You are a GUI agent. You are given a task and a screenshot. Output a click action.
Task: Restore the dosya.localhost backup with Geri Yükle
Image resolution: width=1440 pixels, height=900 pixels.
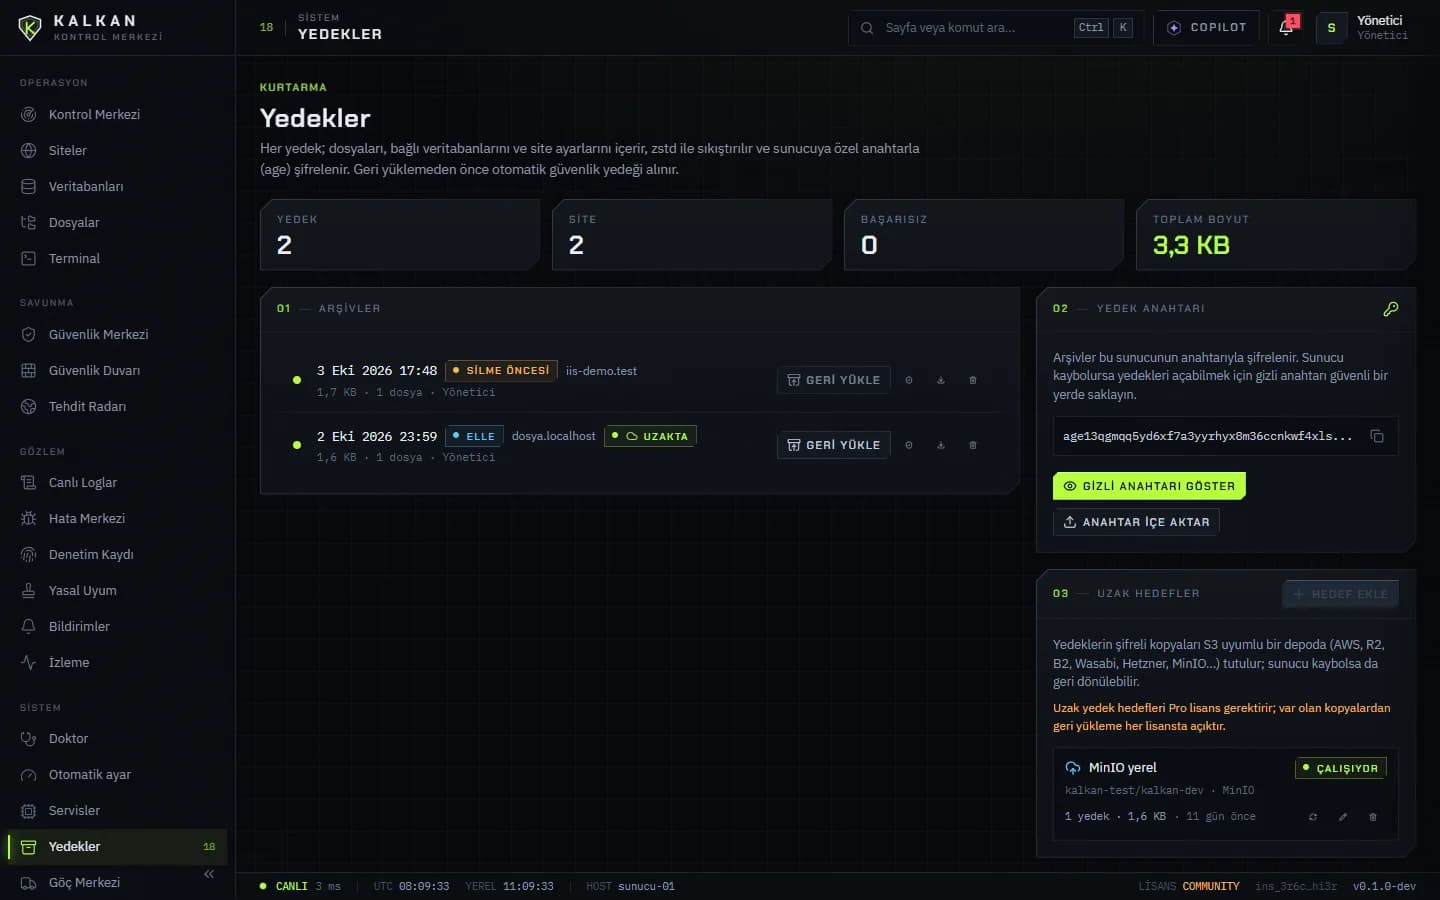(x=834, y=445)
